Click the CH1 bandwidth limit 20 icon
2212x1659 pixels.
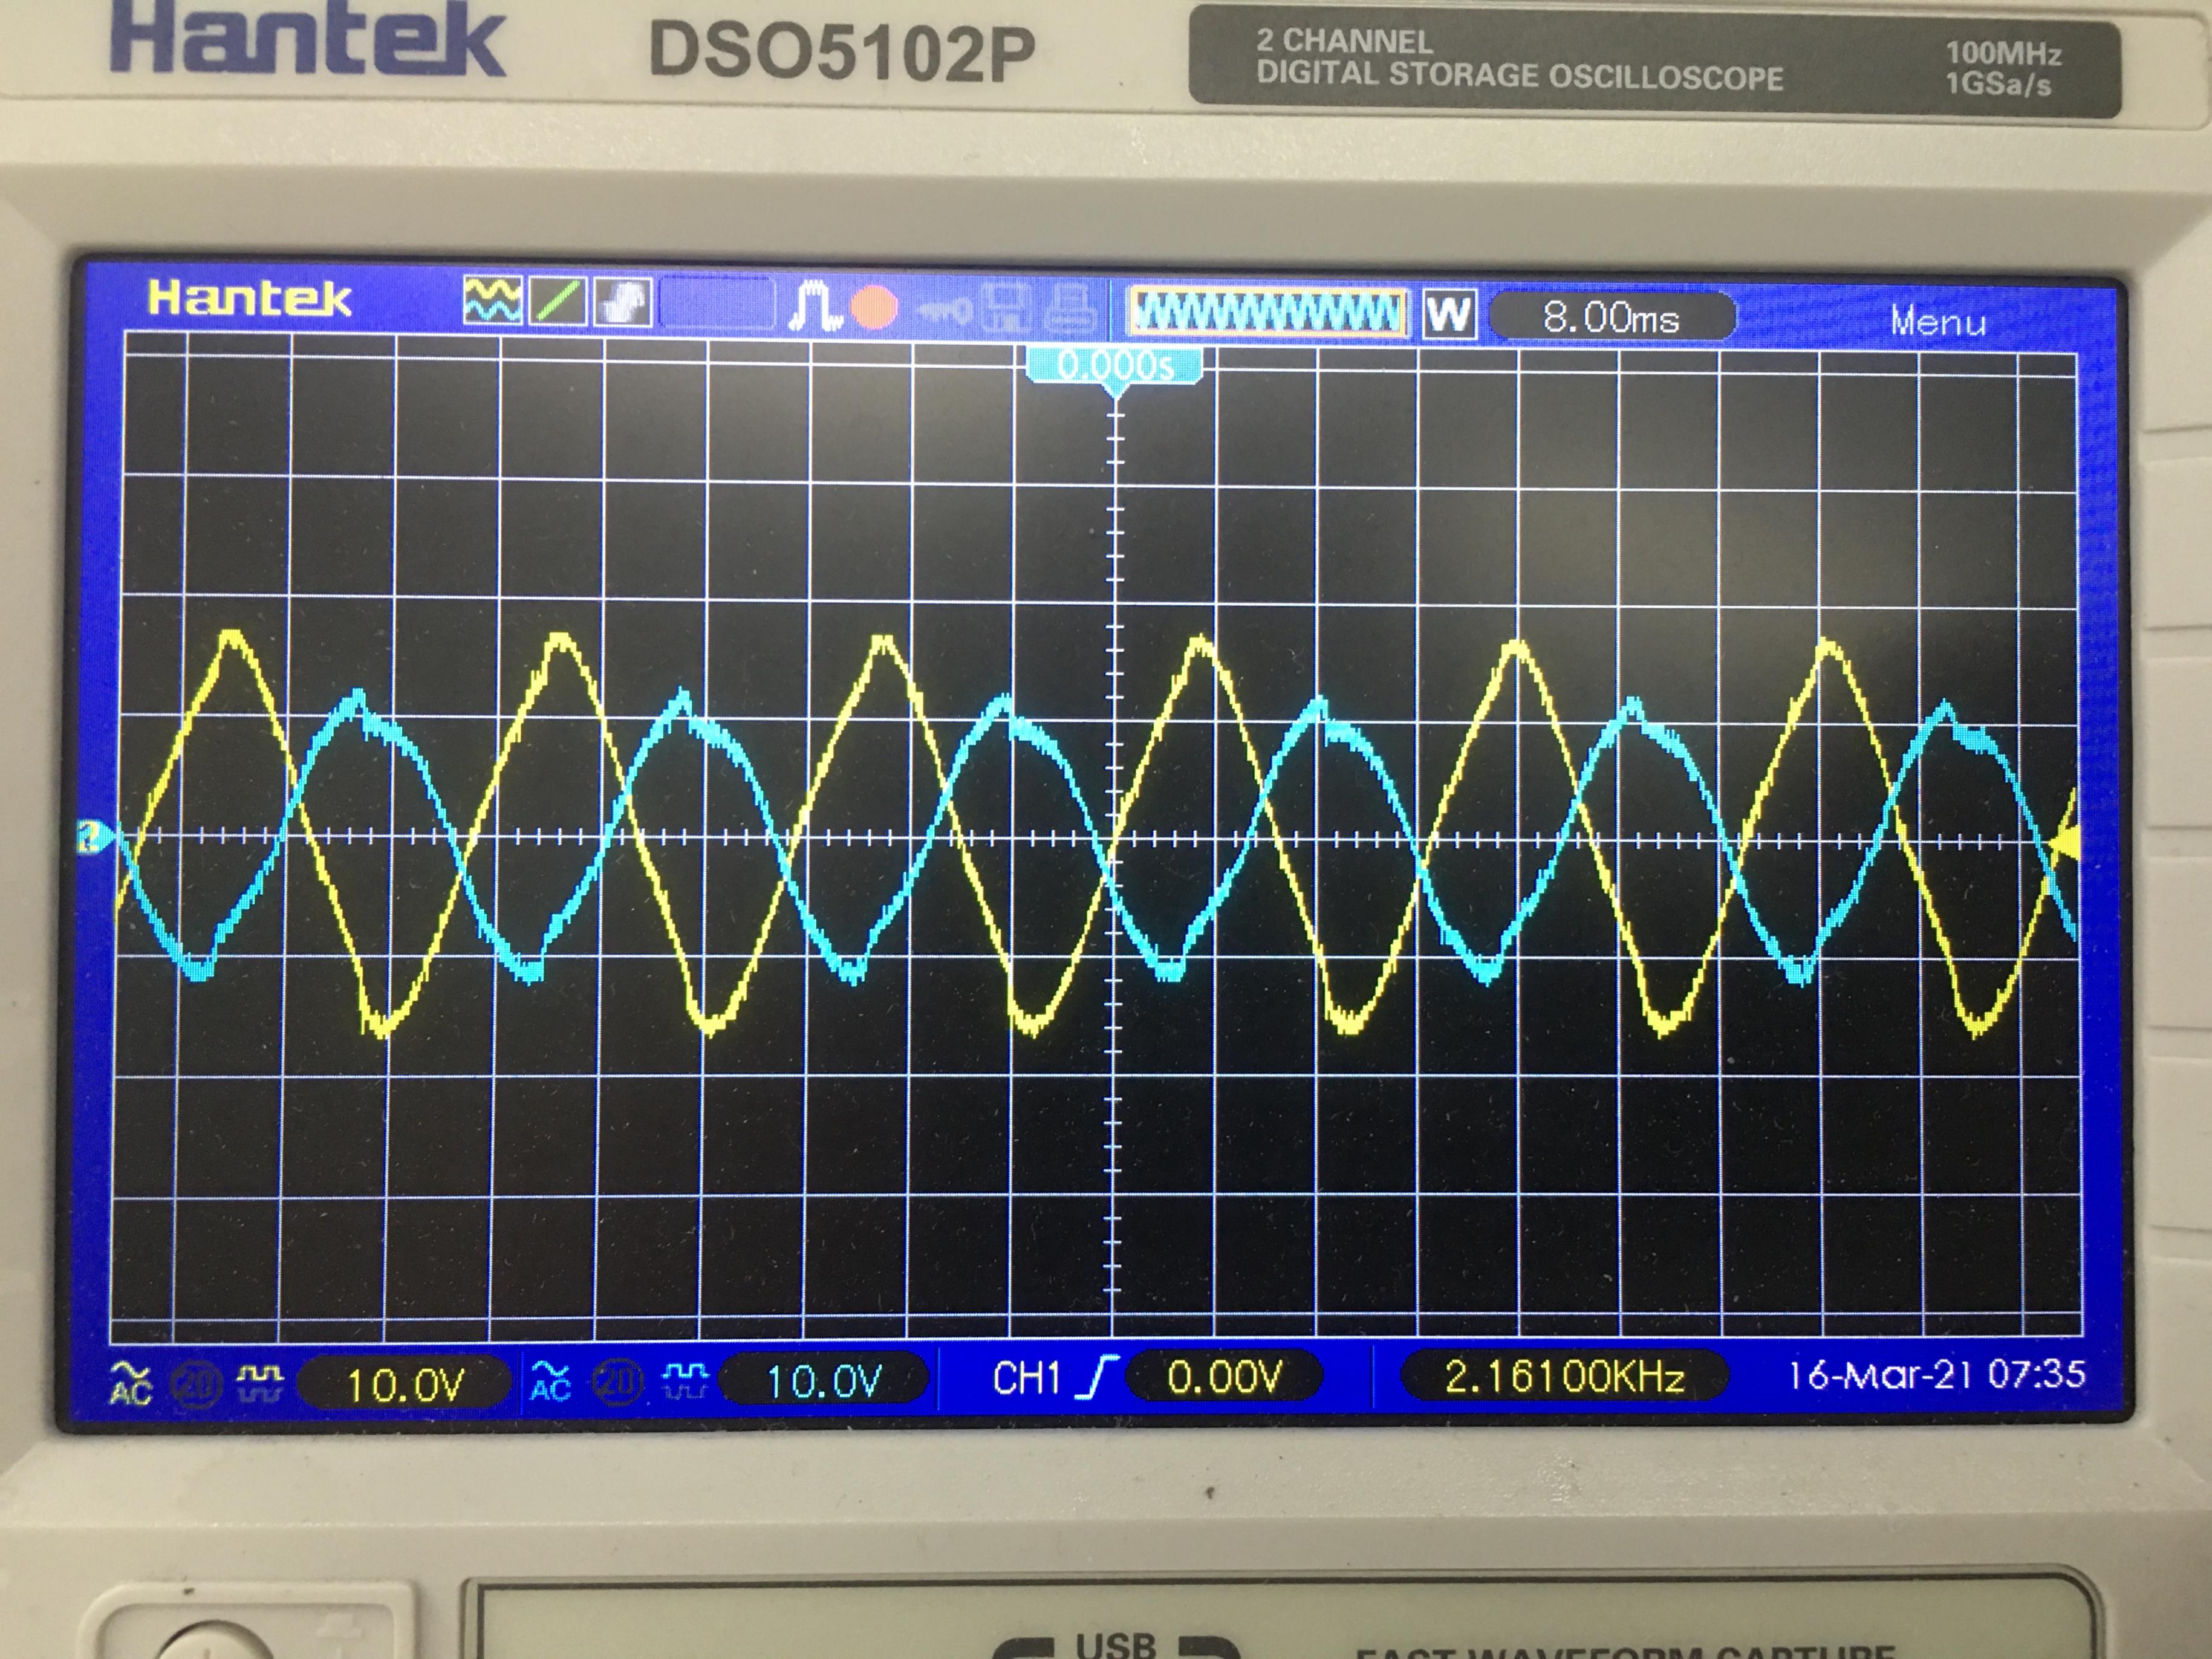(197, 1384)
